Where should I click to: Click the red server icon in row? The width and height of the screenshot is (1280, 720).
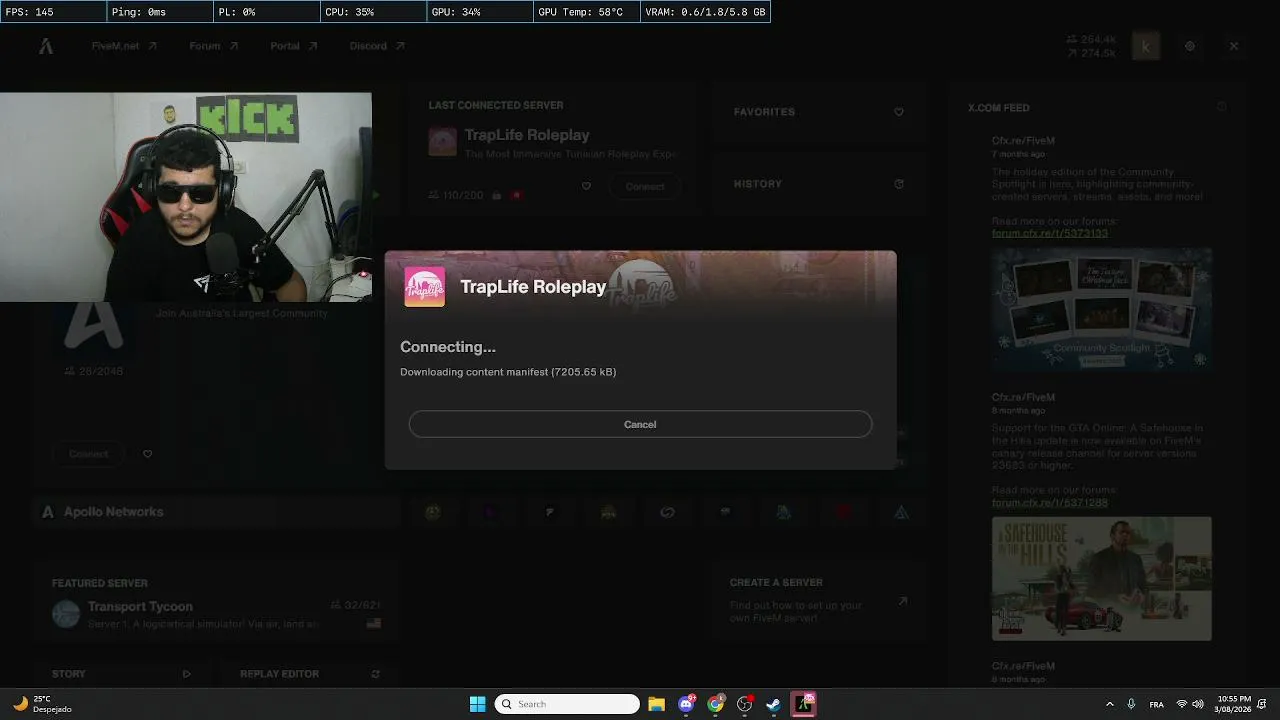[843, 512]
